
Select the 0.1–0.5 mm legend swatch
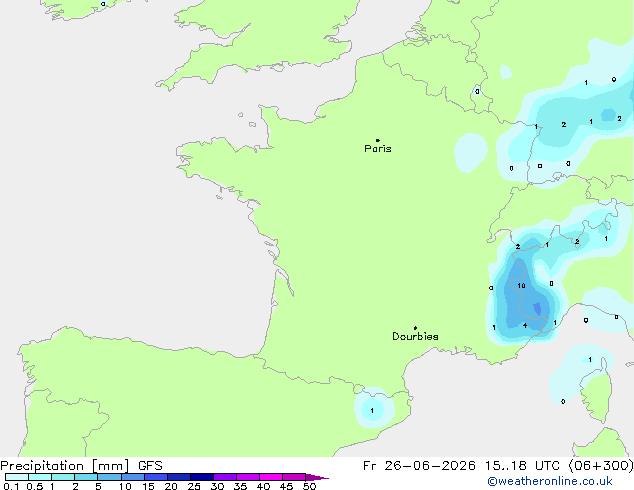(17, 477)
